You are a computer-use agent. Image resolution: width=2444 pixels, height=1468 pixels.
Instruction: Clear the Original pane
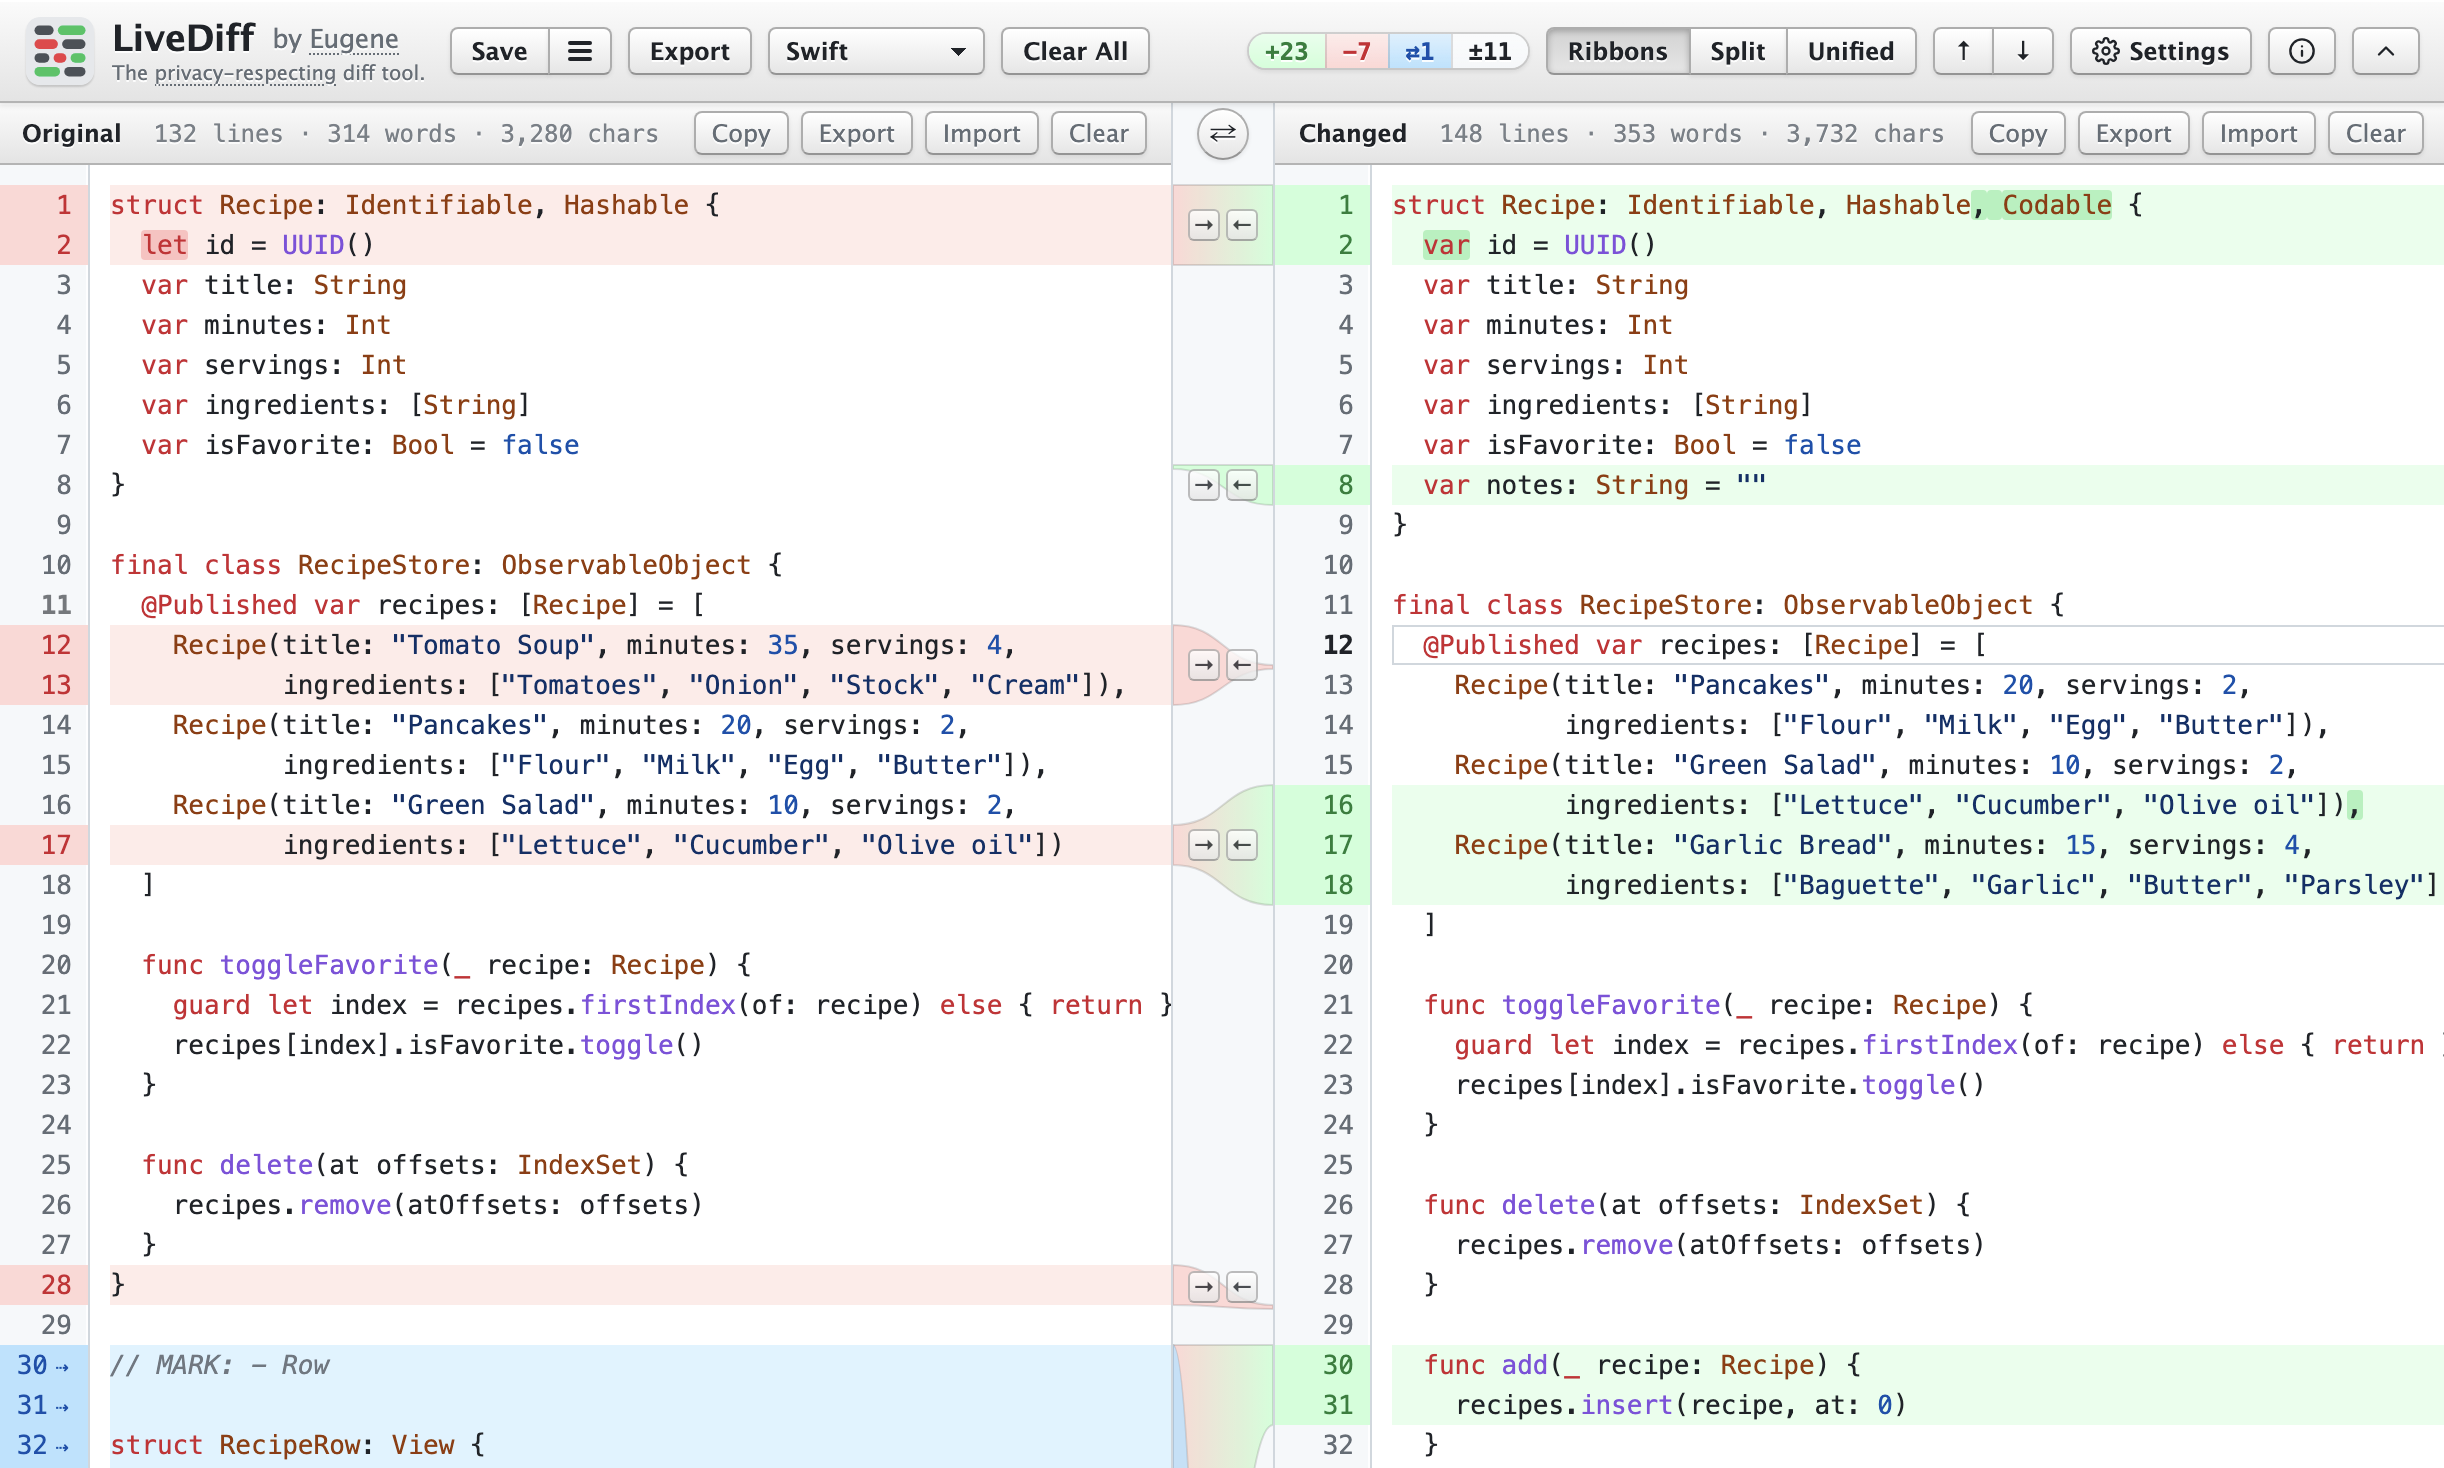pyautogui.click(x=1098, y=133)
